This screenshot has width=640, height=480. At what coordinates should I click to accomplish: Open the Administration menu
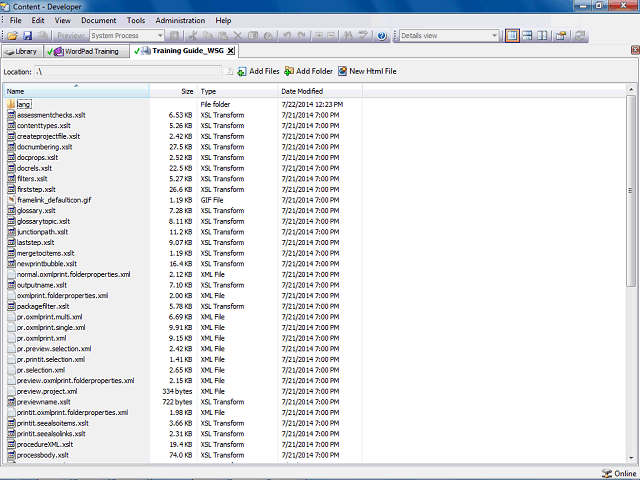(180, 20)
